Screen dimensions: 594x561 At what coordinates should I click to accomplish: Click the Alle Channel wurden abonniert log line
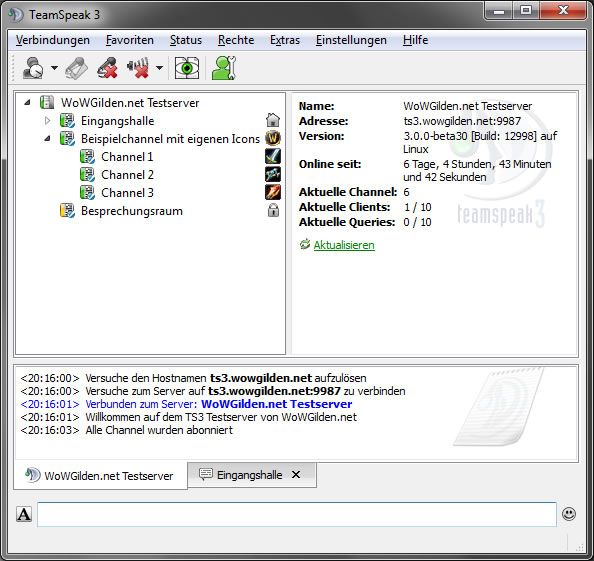127,430
